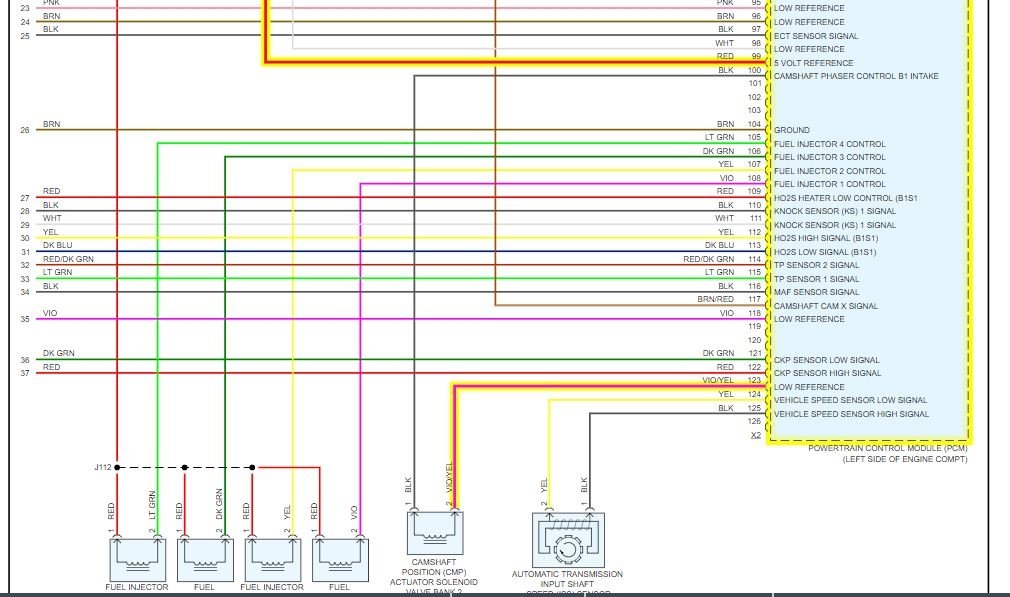Click the vertical 'DK GRN' label above injector
This screenshot has height=597, width=1010.
220,504
